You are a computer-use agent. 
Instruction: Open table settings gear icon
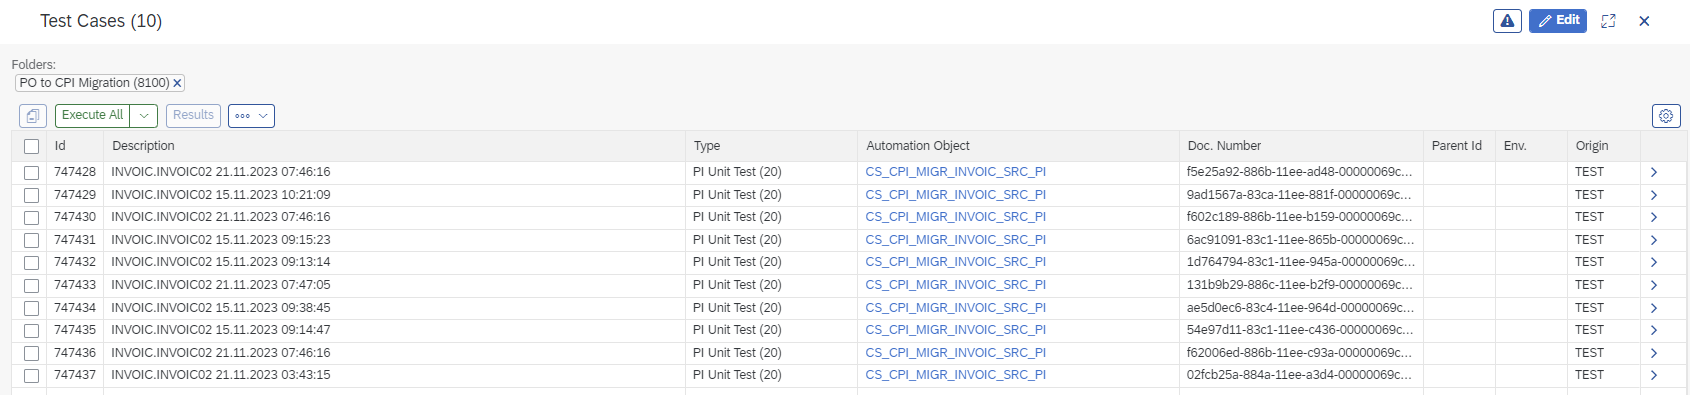point(1666,116)
